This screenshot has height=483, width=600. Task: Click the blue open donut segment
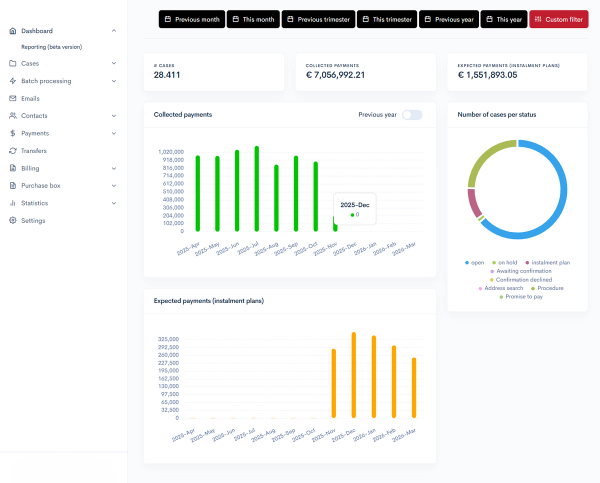pyautogui.click(x=563, y=189)
